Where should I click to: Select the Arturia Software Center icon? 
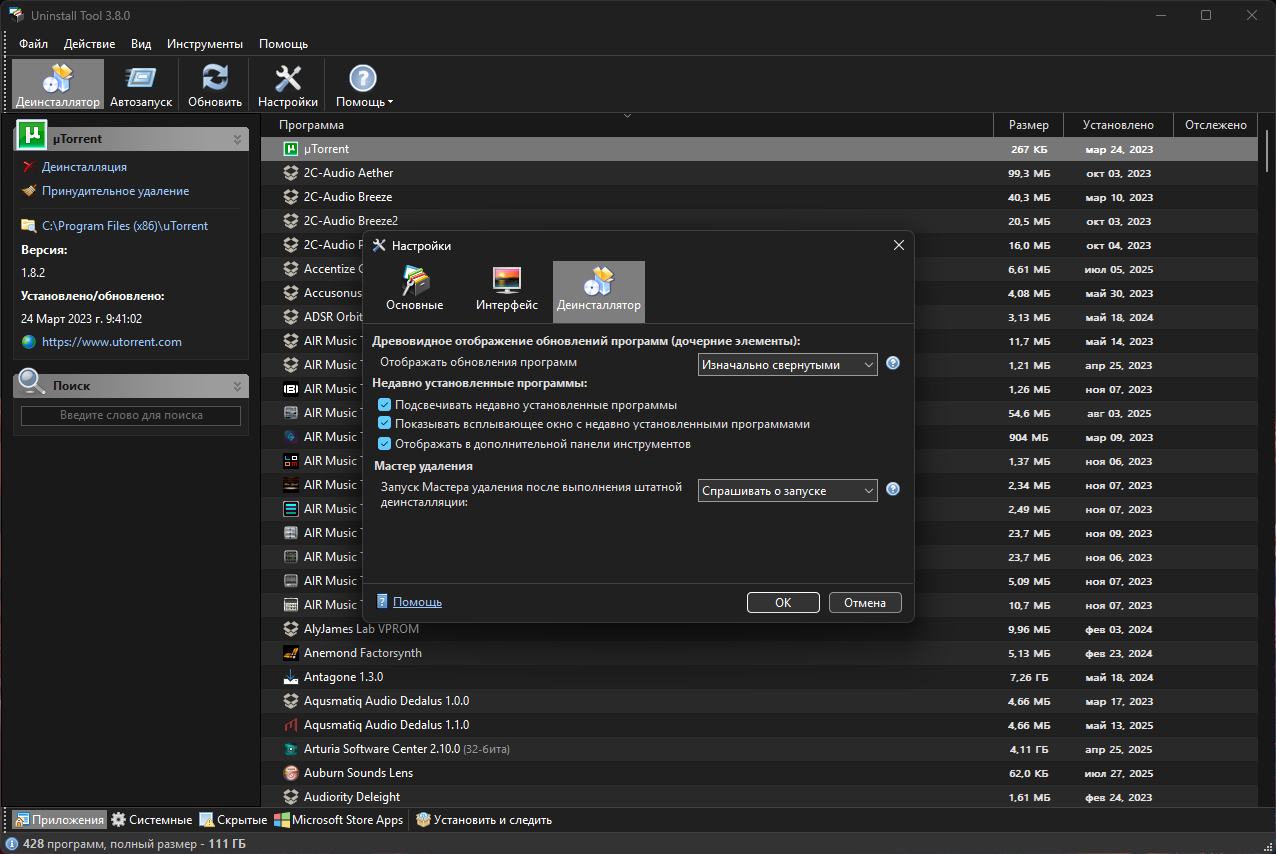pos(291,749)
